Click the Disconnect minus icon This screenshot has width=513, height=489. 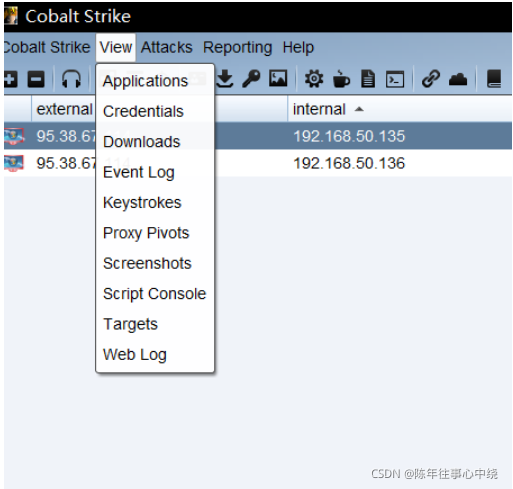click(36, 79)
